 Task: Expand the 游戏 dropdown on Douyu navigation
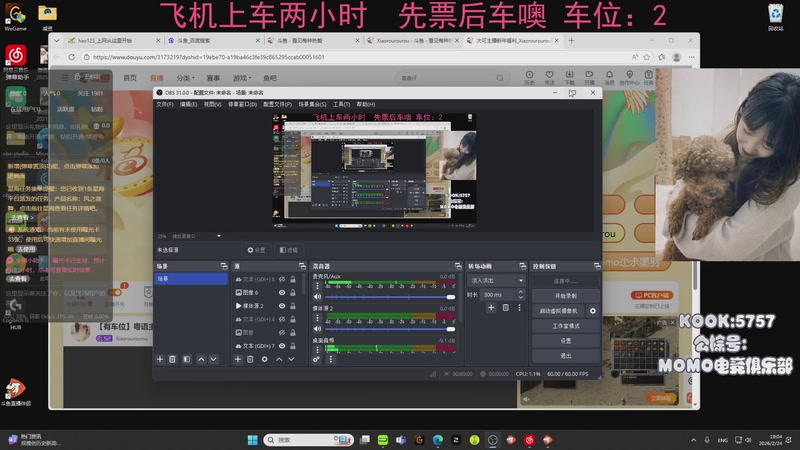coord(242,78)
